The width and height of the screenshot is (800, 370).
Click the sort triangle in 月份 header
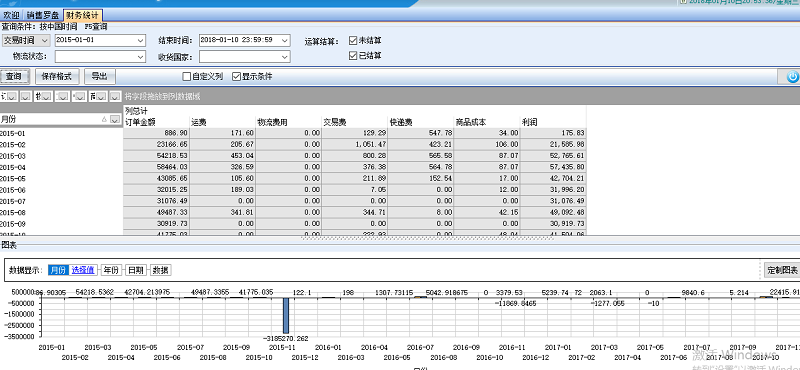point(104,119)
